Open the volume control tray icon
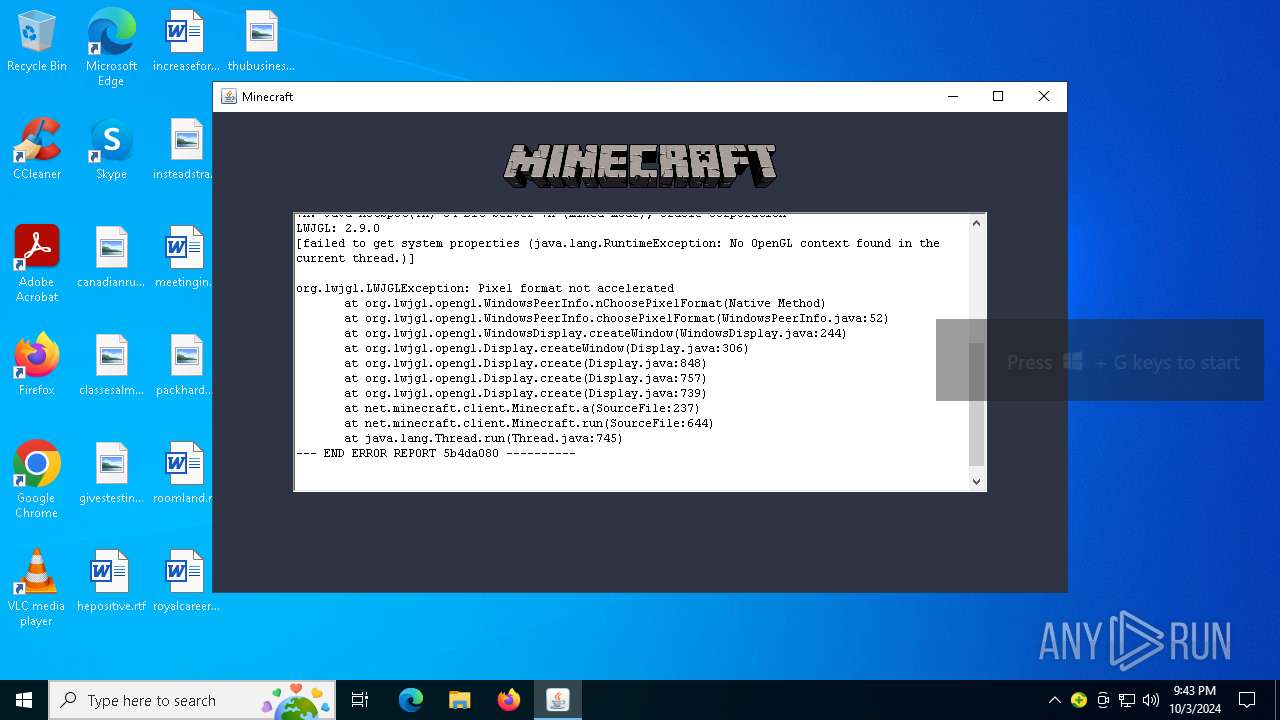Image resolution: width=1280 pixels, height=720 pixels. tap(1150, 700)
